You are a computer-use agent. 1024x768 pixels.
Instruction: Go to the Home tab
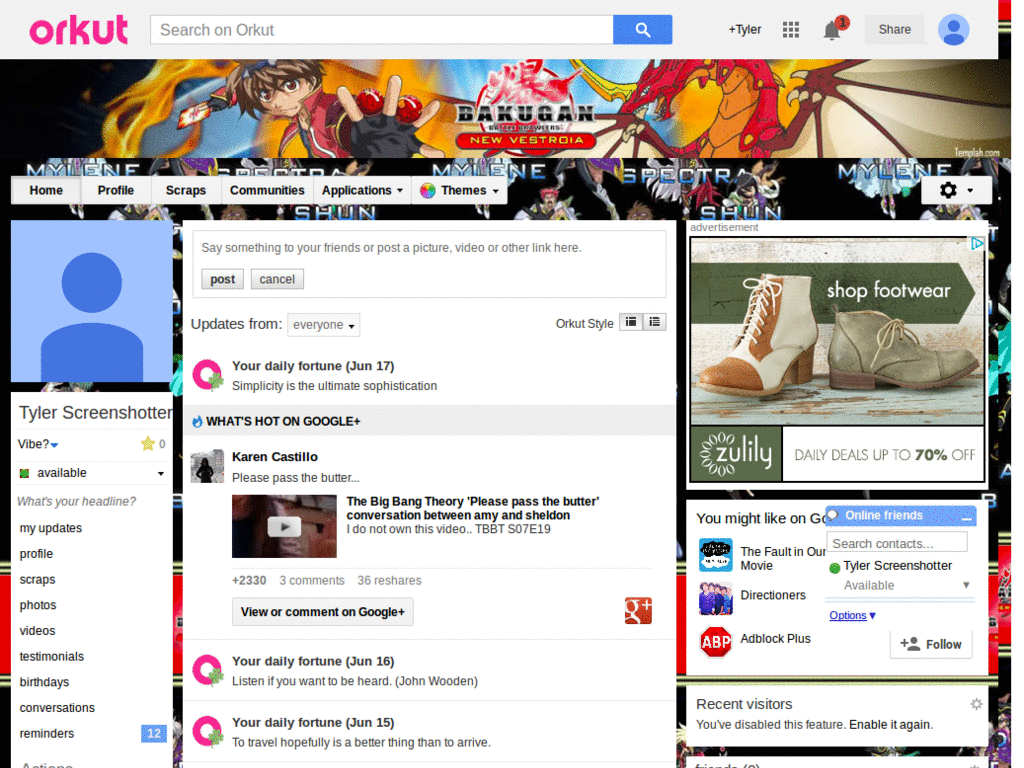click(x=46, y=191)
